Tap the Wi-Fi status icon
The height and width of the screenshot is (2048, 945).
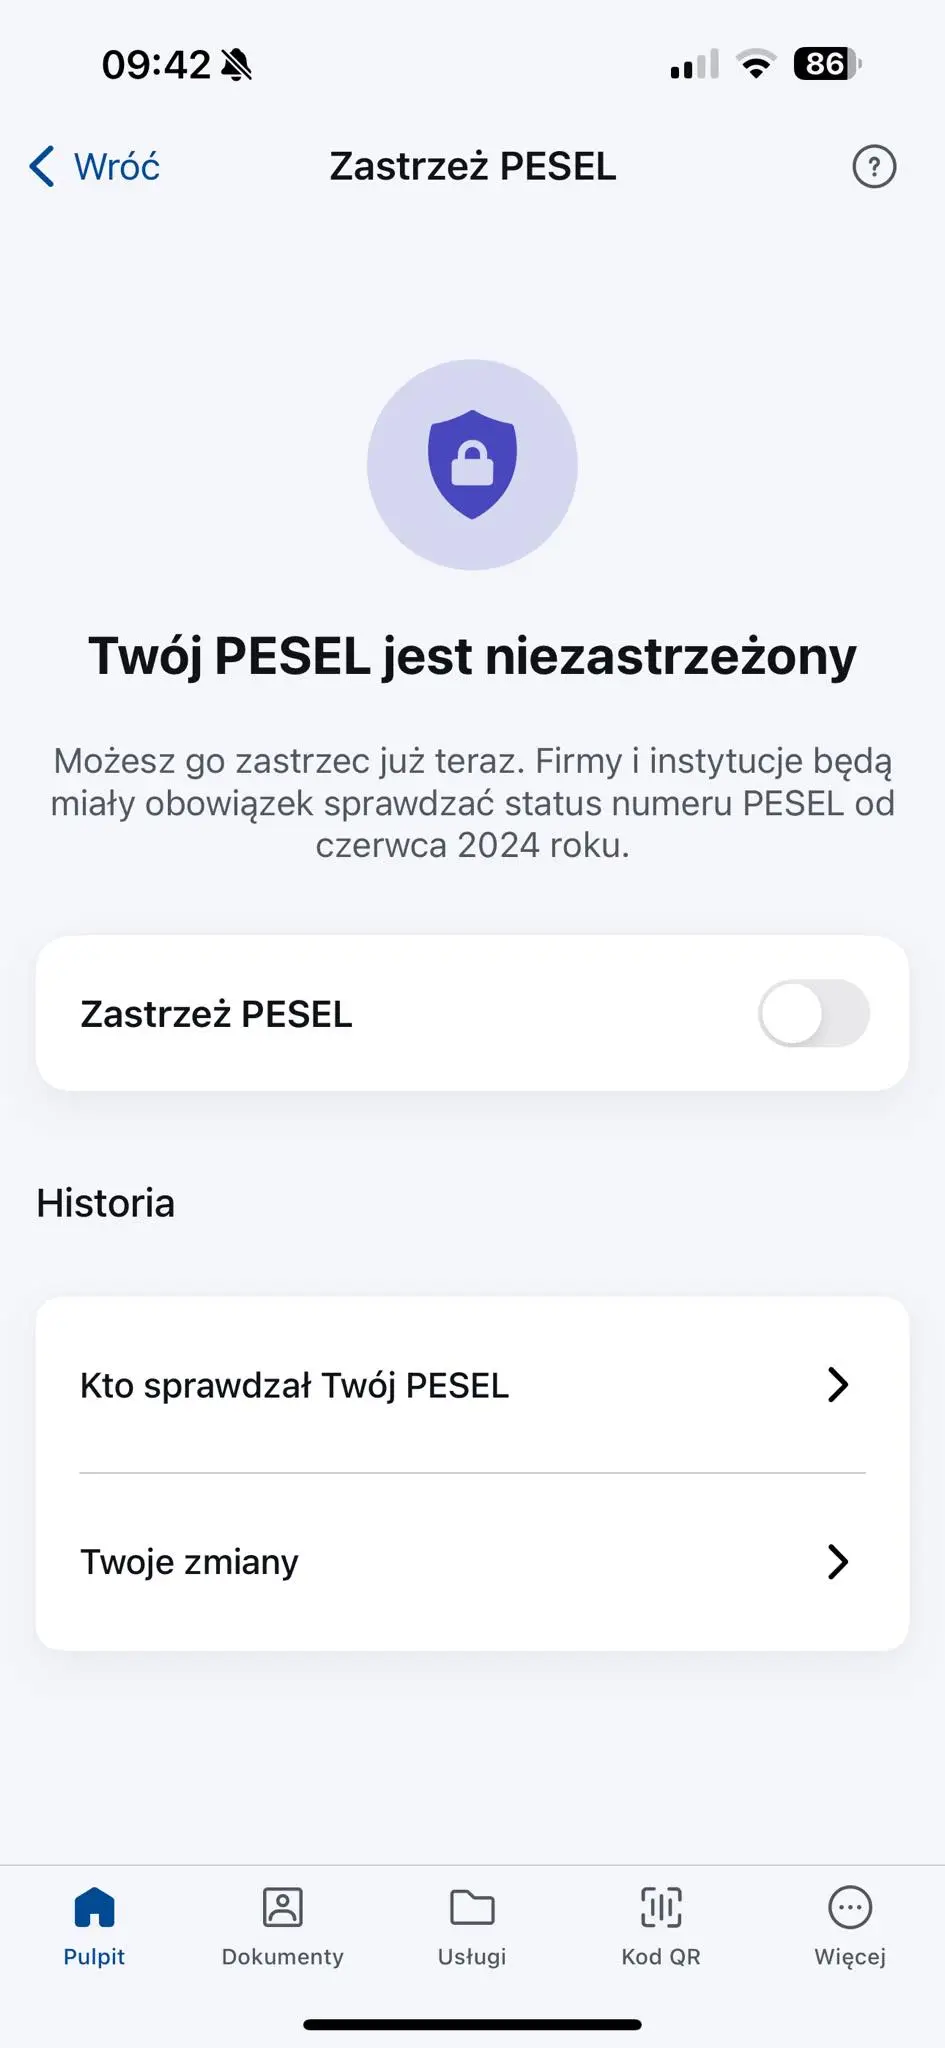click(x=756, y=64)
